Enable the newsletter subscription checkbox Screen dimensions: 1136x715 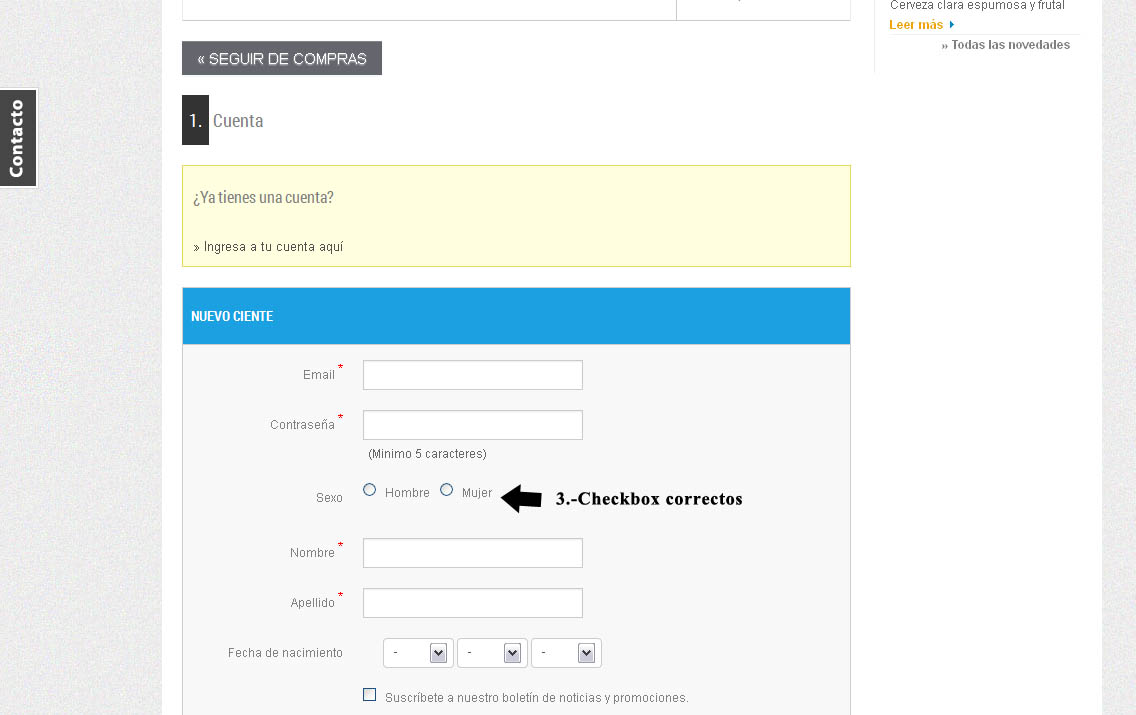click(370, 695)
